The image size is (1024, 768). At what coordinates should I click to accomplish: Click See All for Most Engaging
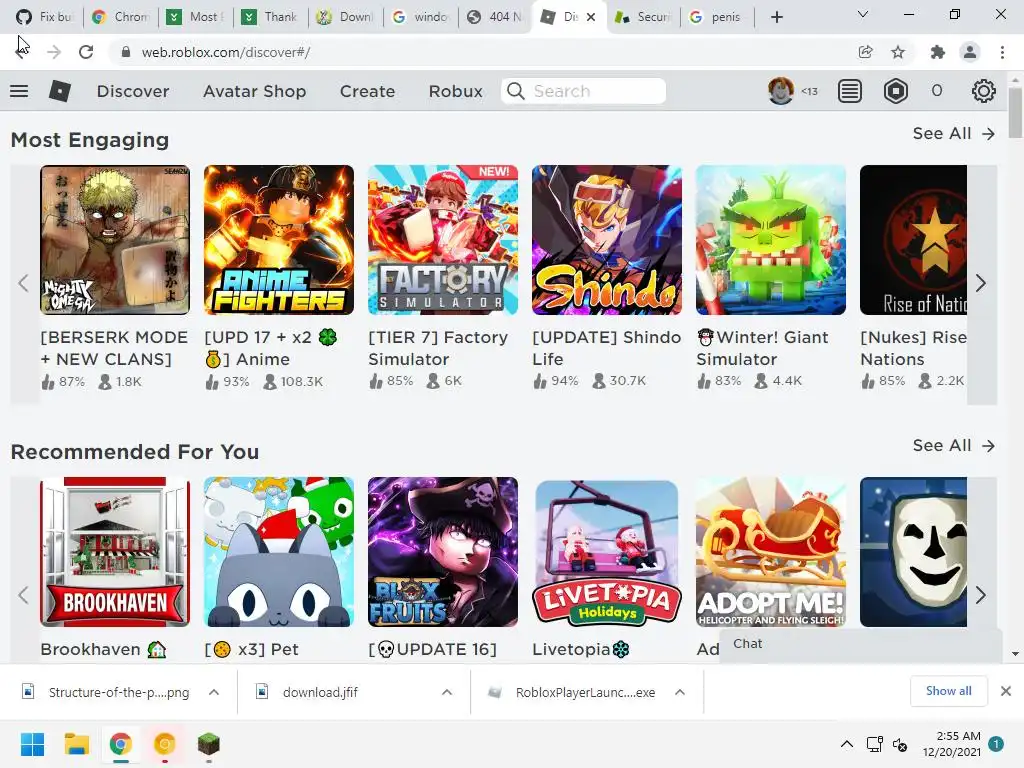953,134
